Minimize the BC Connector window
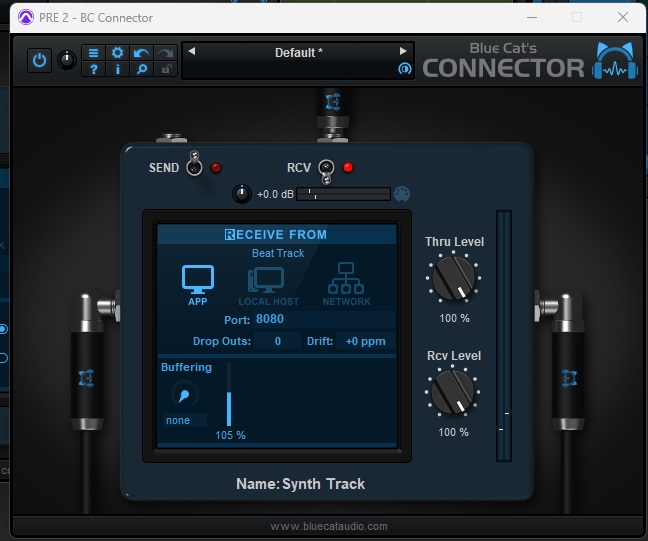The image size is (648, 541). 532,17
